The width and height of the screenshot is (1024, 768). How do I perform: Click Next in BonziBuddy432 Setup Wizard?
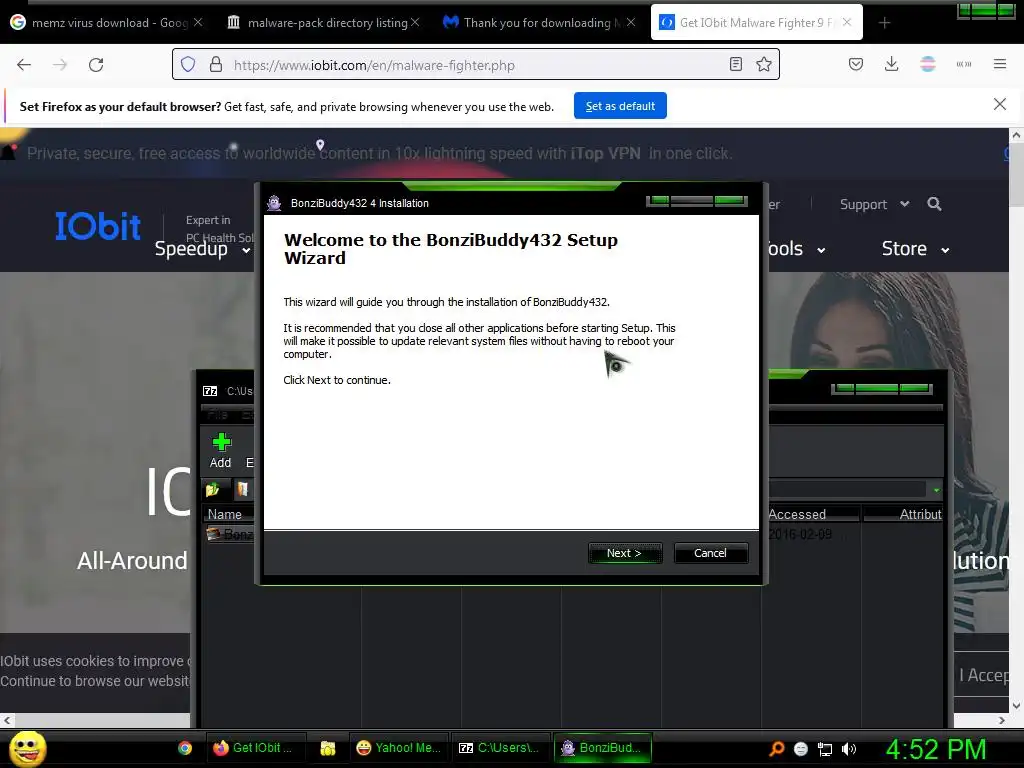click(x=625, y=553)
